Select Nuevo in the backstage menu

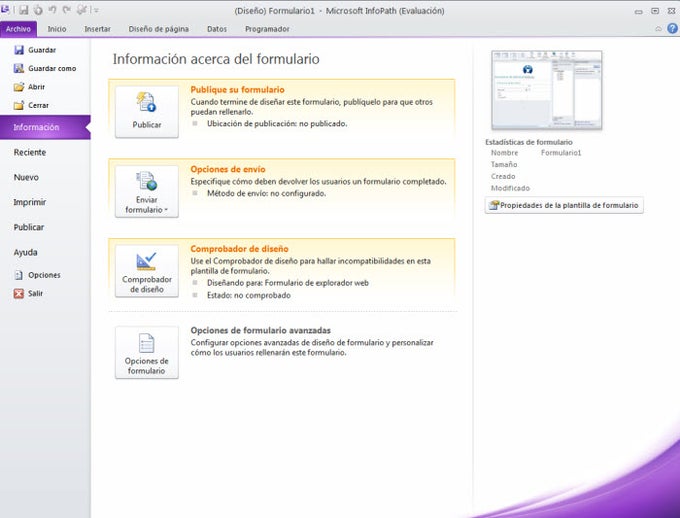[x=26, y=177]
